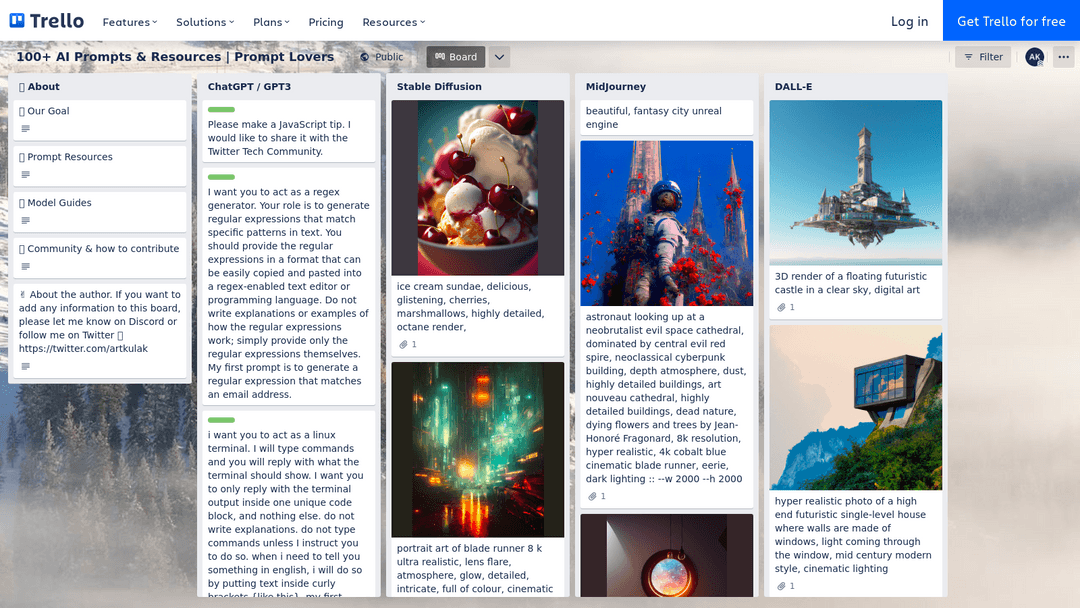The height and width of the screenshot is (608, 1080).
Task: Open the glowing round window image card
Action: (666, 556)
